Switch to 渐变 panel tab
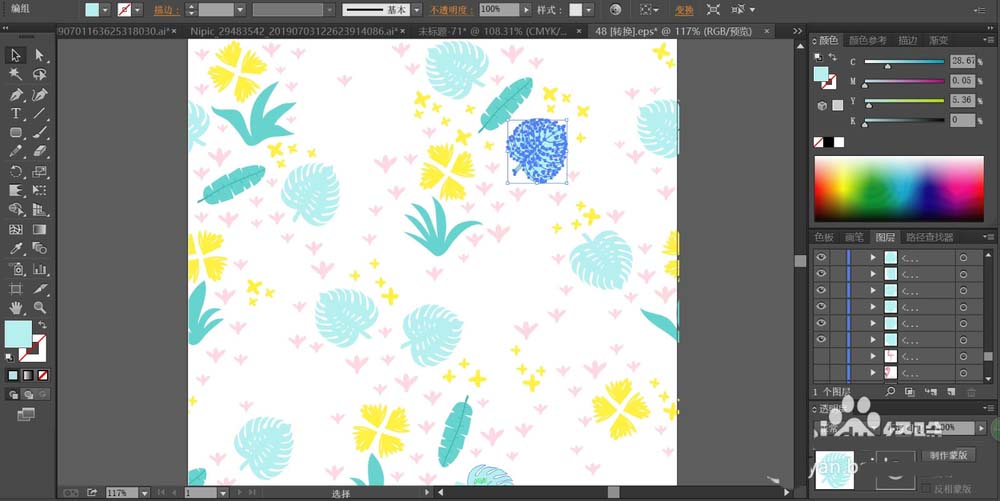This screenshot has height=501, width=1000. (938, 40)
